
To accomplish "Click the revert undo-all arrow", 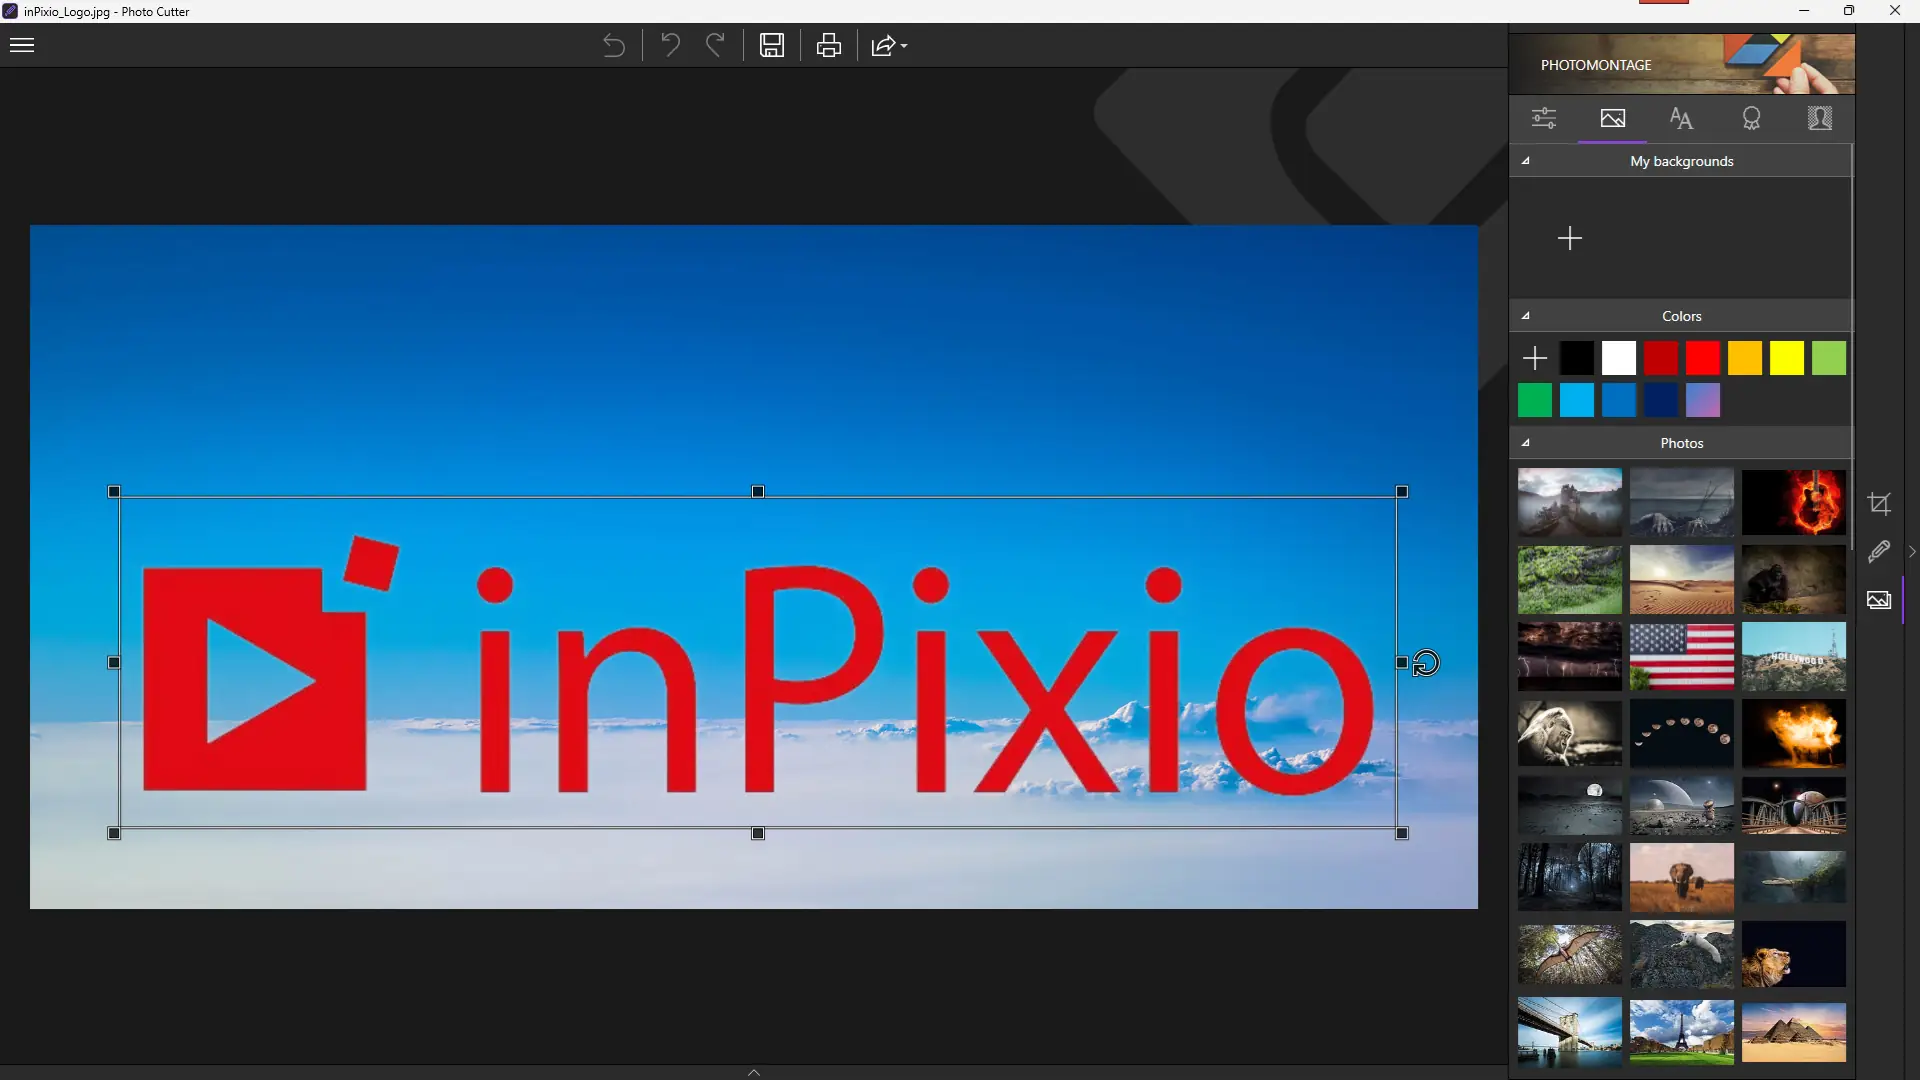I will (614, 45).
